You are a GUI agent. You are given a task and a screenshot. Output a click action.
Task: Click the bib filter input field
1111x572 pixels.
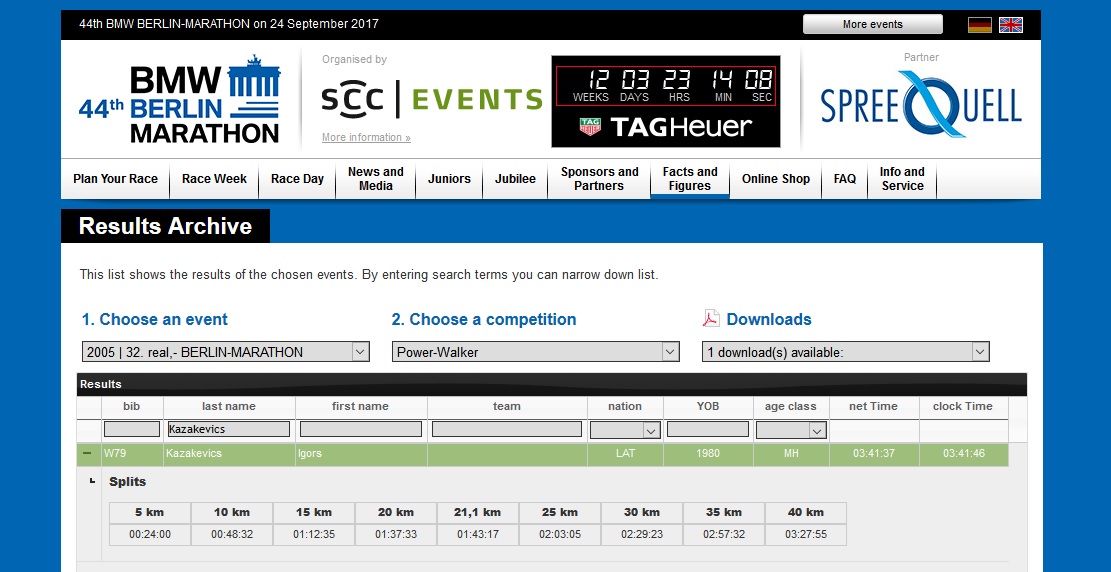(132, 429)
